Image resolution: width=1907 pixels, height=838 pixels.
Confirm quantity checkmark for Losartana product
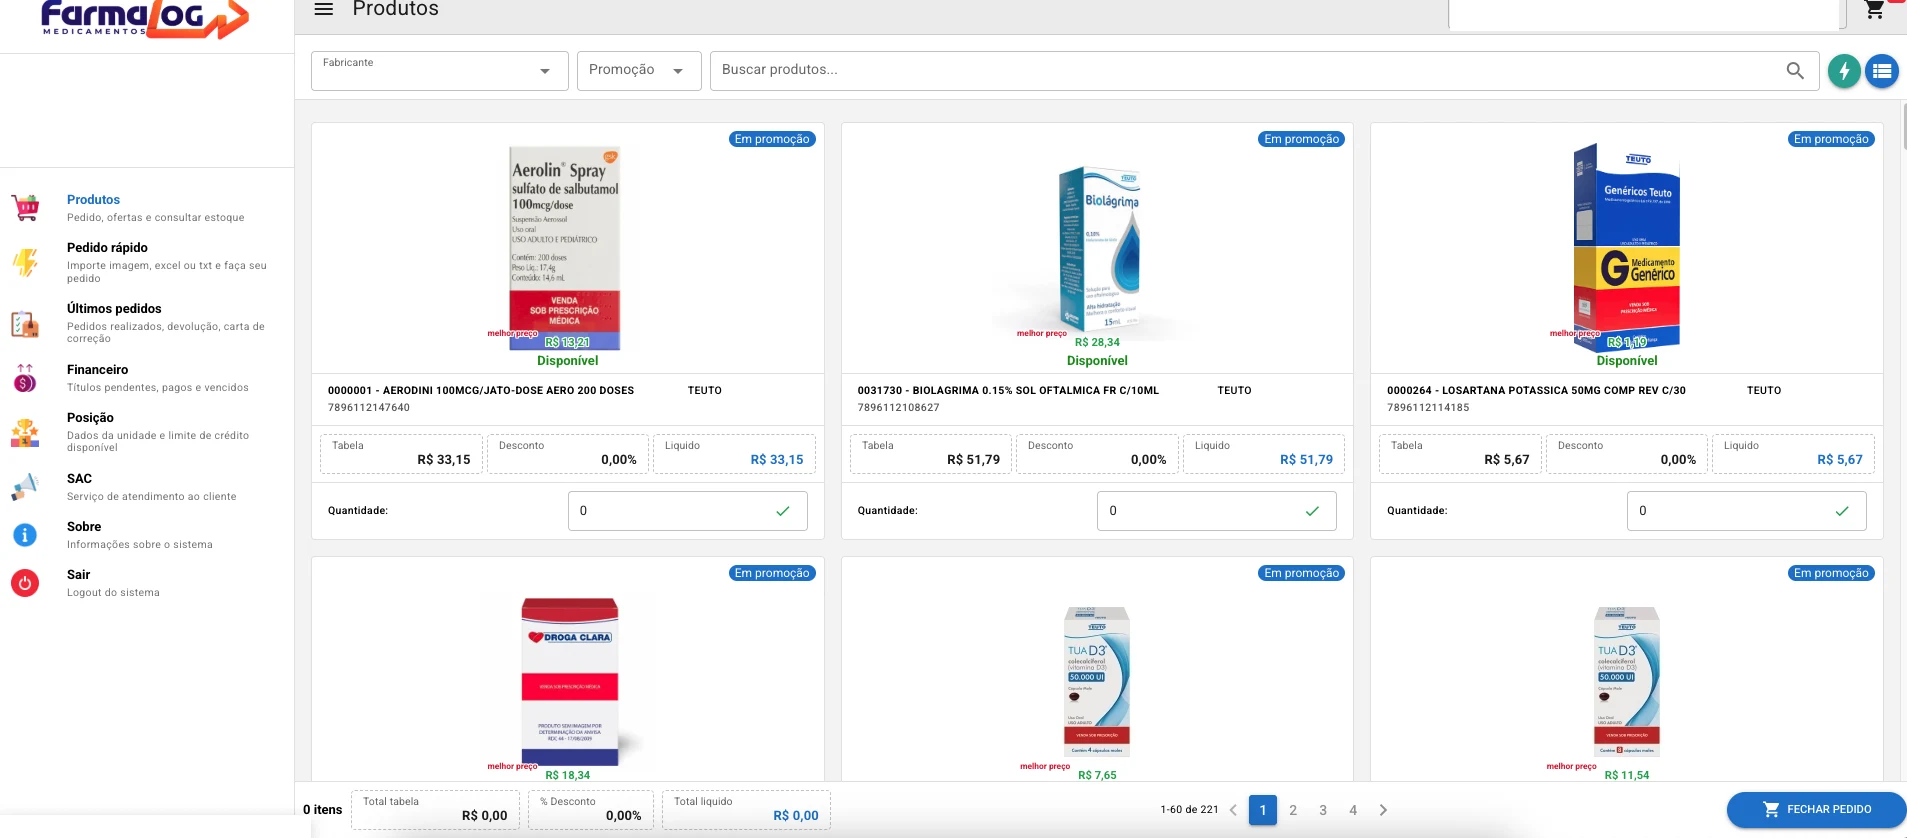1842,511
